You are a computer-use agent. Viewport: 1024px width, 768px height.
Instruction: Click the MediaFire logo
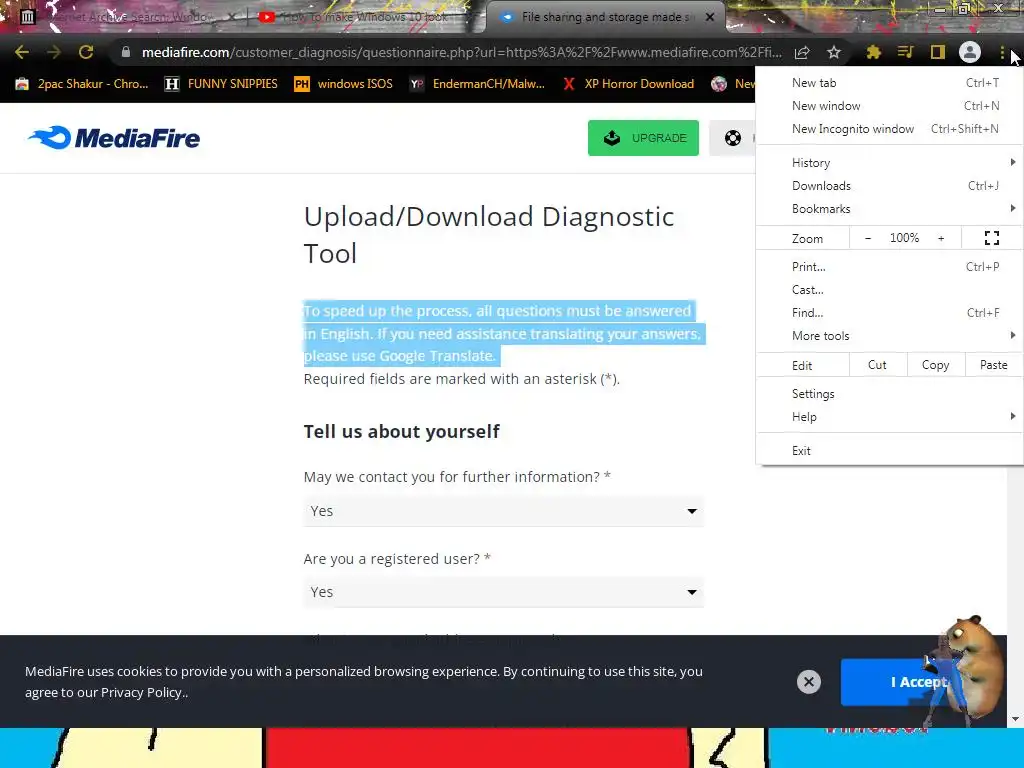[x=114, y=138]
